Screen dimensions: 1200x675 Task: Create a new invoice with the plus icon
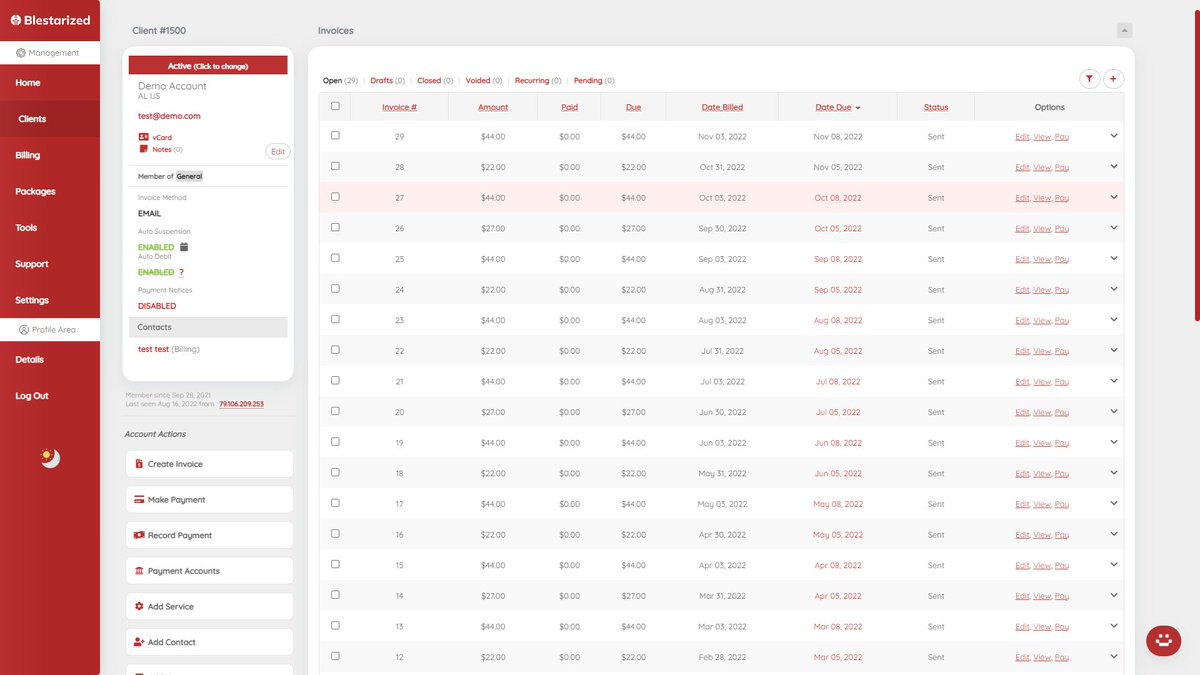1113,78
